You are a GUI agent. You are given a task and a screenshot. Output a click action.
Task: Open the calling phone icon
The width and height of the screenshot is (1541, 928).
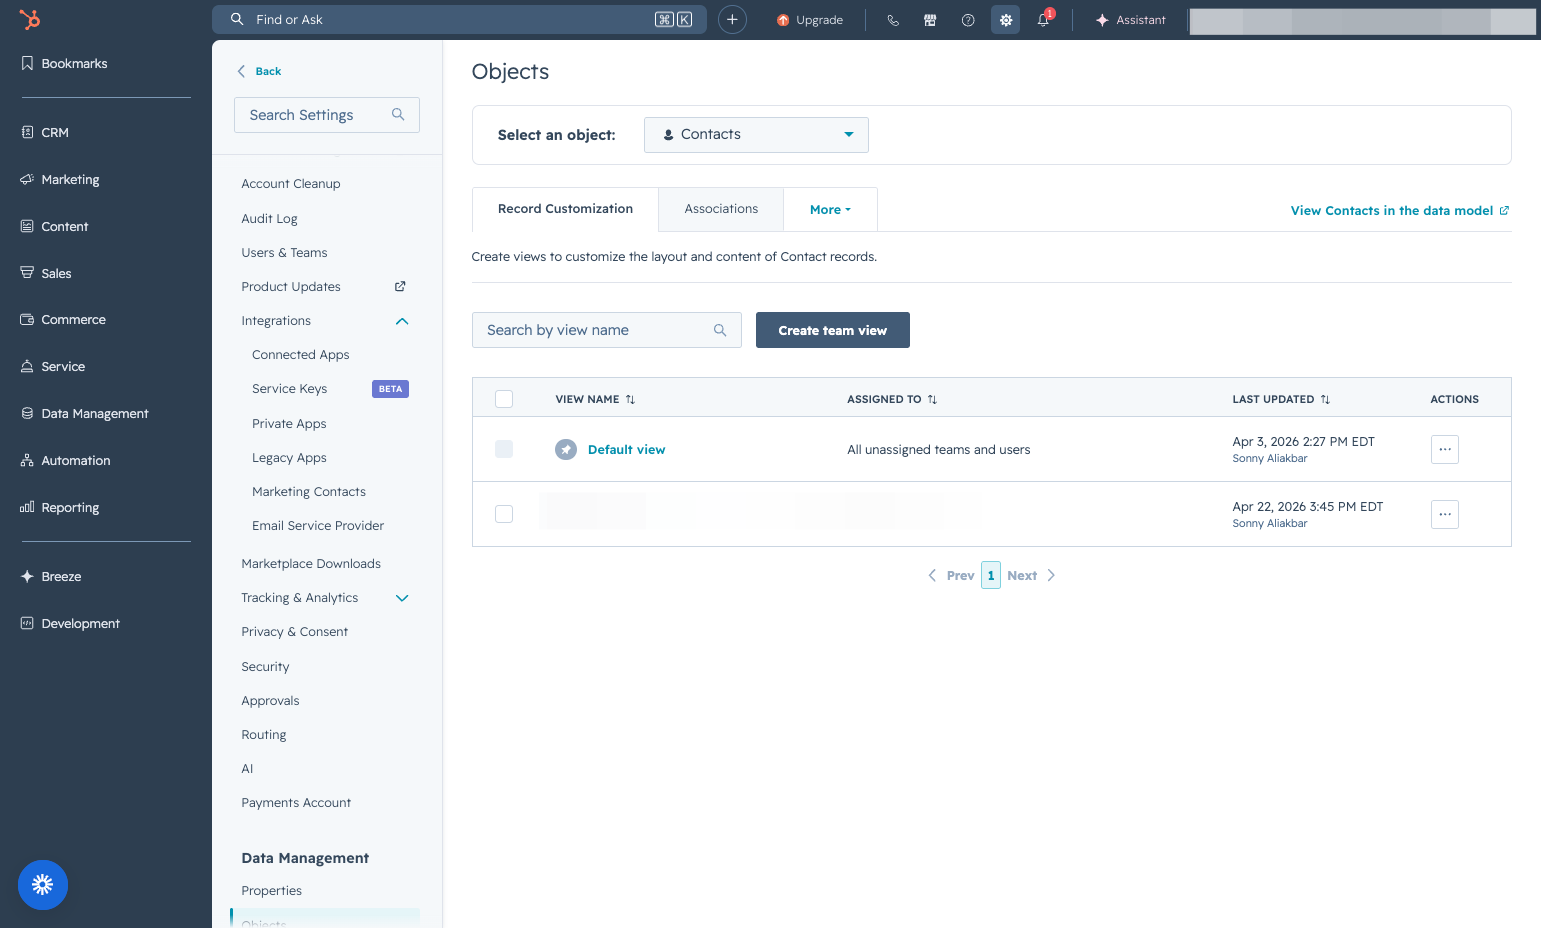893,20
